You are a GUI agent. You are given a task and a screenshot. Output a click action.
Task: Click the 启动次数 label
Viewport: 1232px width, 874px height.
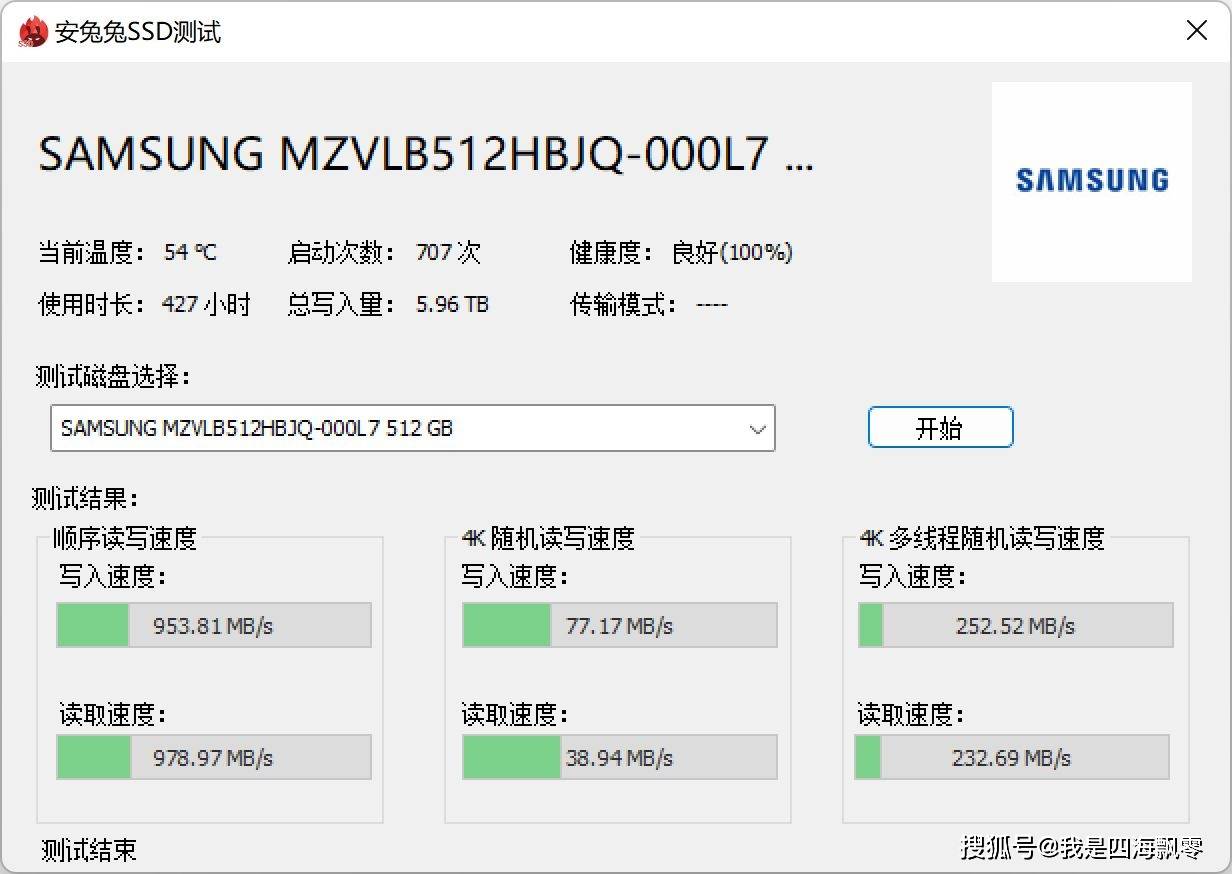[342, 252]
